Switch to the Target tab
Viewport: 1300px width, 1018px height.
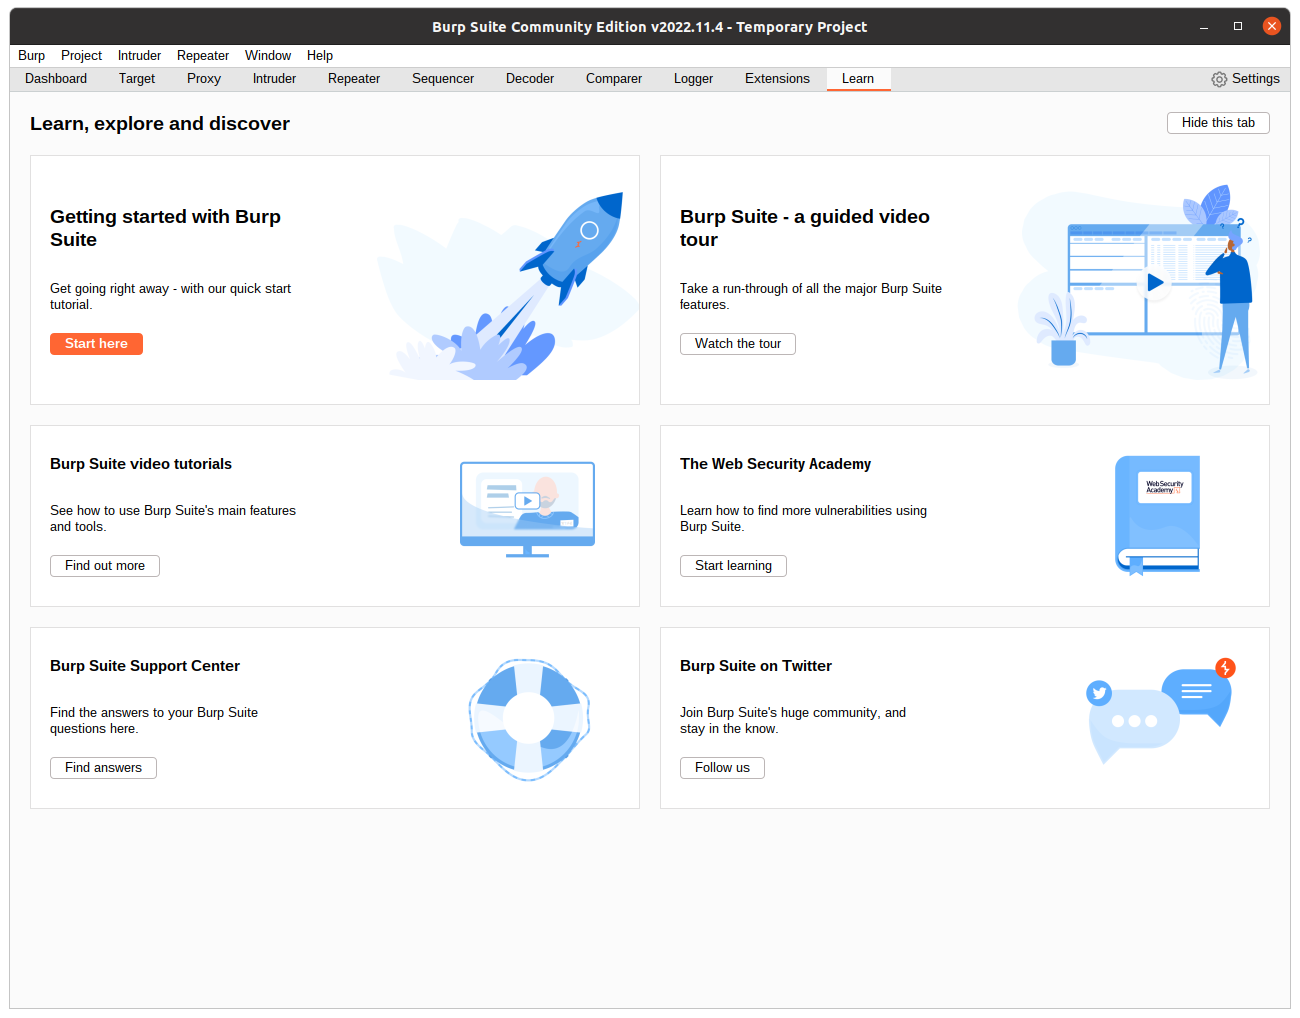pos(137,79)
